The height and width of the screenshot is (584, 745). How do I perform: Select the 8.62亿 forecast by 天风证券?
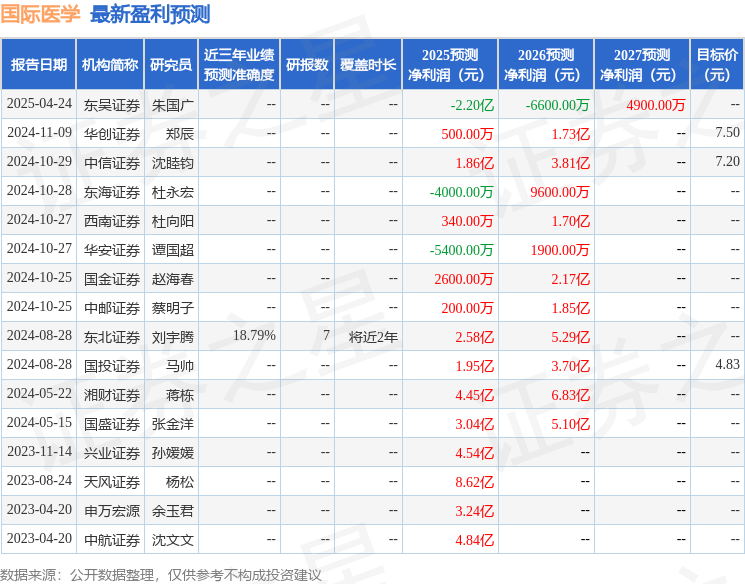tap(474, 482)
